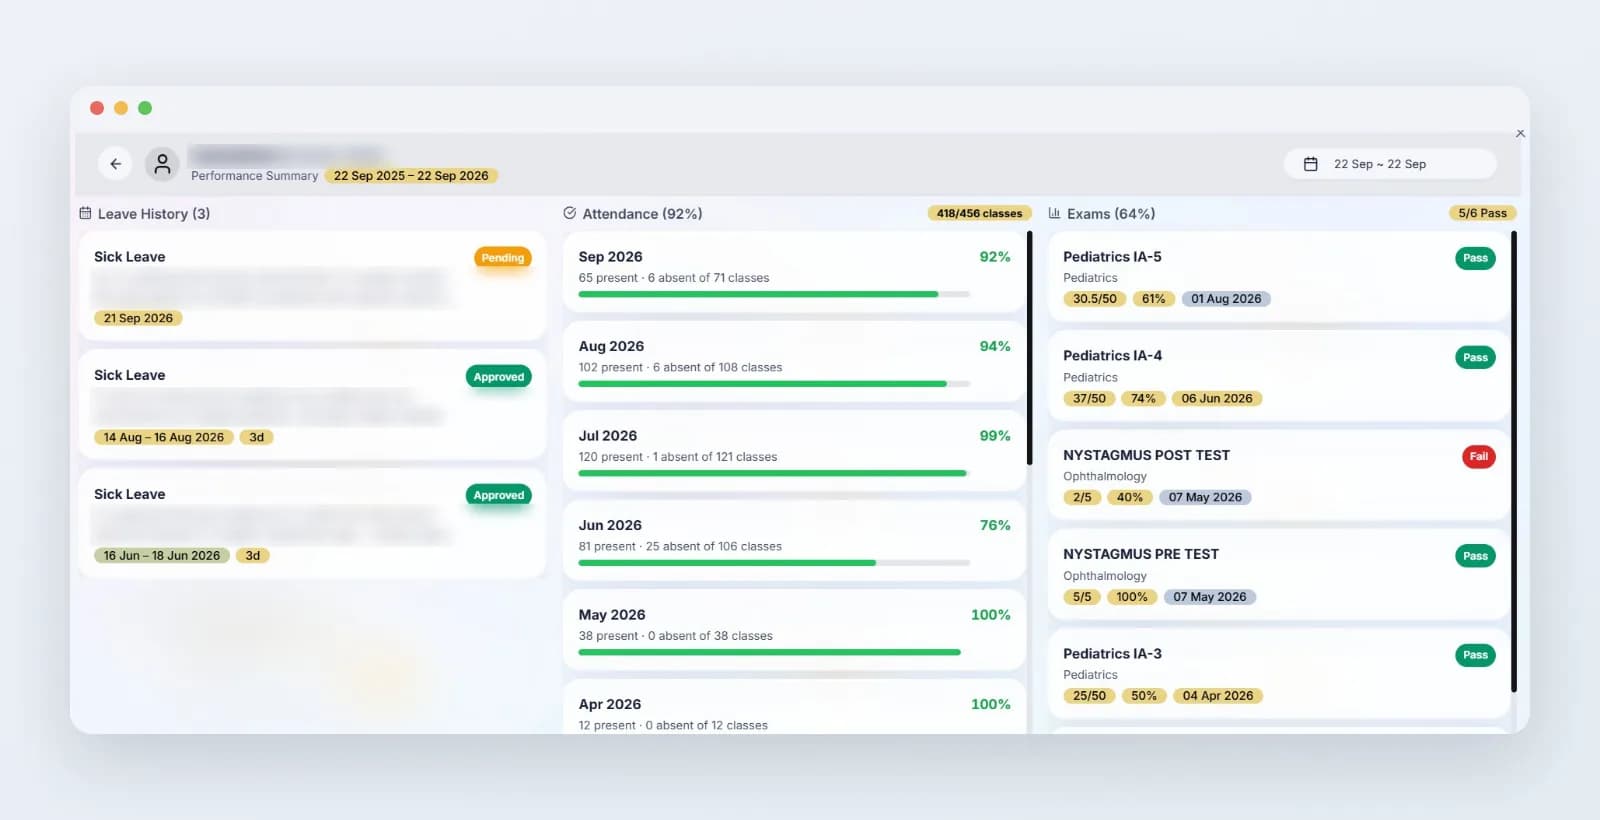Viewport: 1600px width, 820px height.
Task: Click the Exams list scrollbar
Action: (1514, 462)
